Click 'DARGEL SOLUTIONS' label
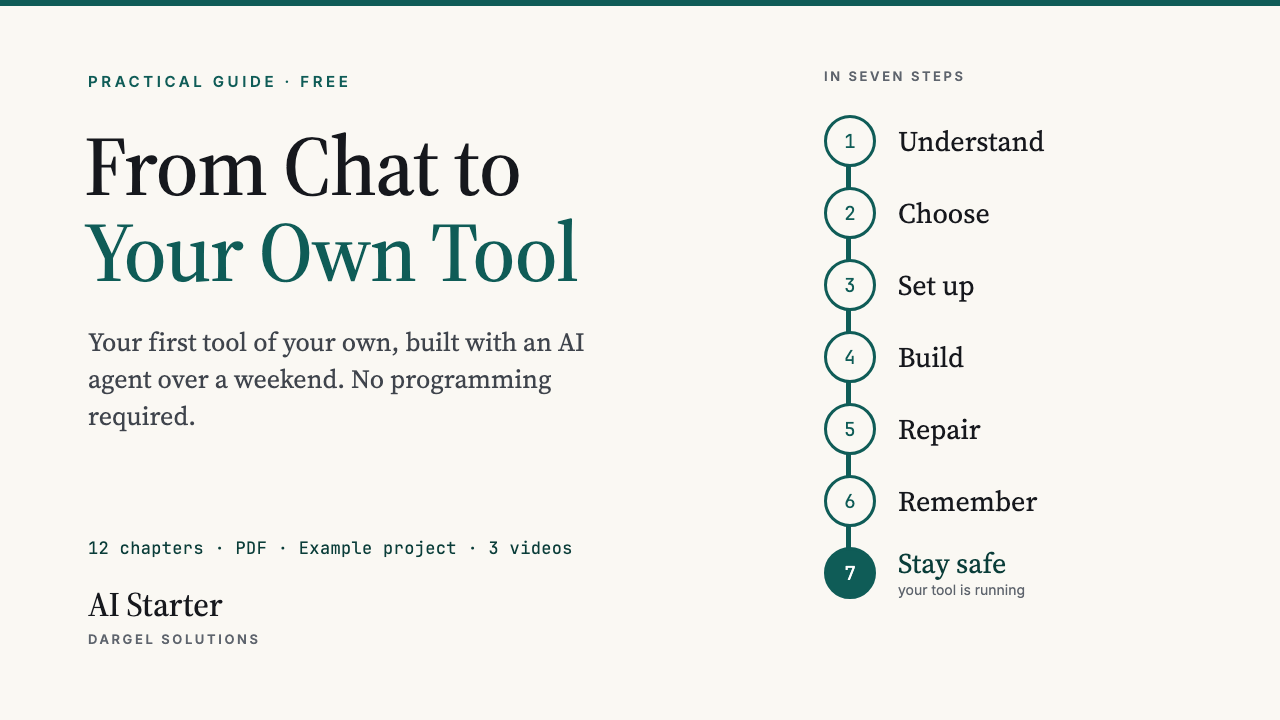Image resolution: width=1280 pixels, height=720 pixels. pyautogui.click(x=174, y=640)
